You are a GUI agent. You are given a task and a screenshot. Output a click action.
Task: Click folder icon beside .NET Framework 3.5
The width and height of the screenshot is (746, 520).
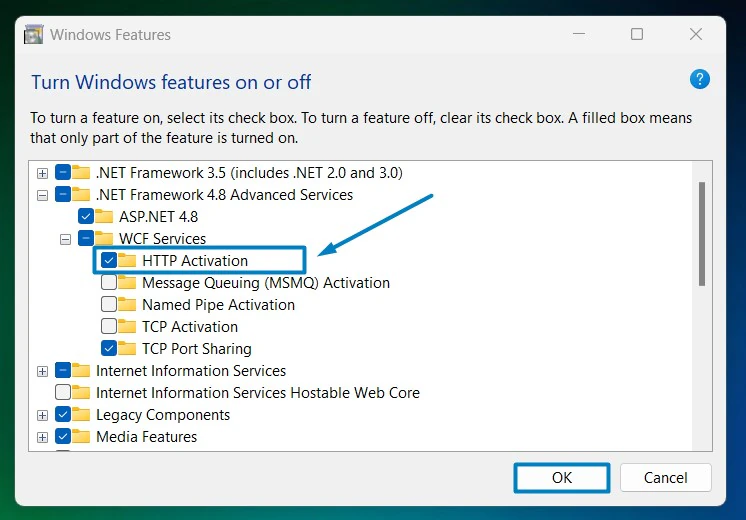(81, 172)
